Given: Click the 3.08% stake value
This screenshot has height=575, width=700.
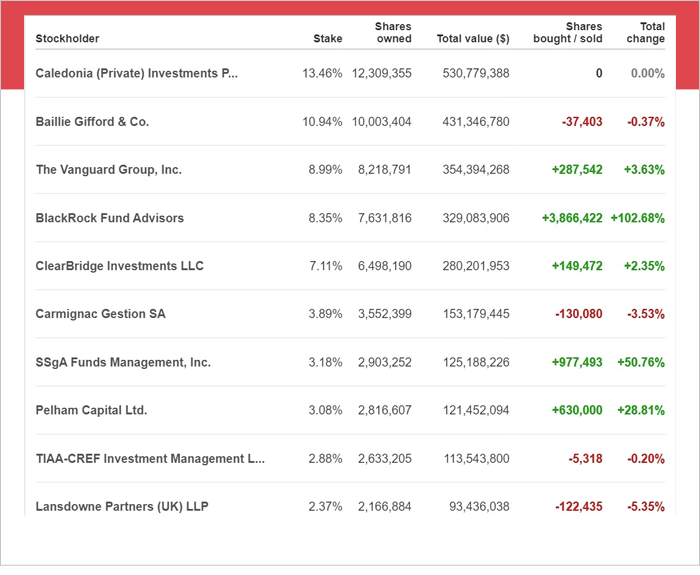Looking at the screenshot, I should 325,410.
